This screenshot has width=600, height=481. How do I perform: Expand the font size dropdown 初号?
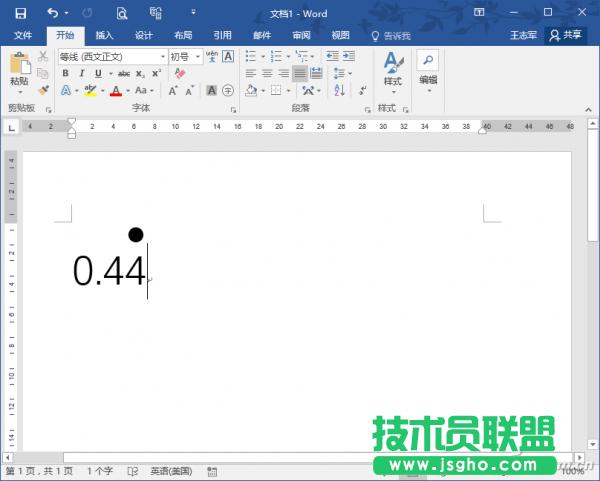tap(185, 57)
